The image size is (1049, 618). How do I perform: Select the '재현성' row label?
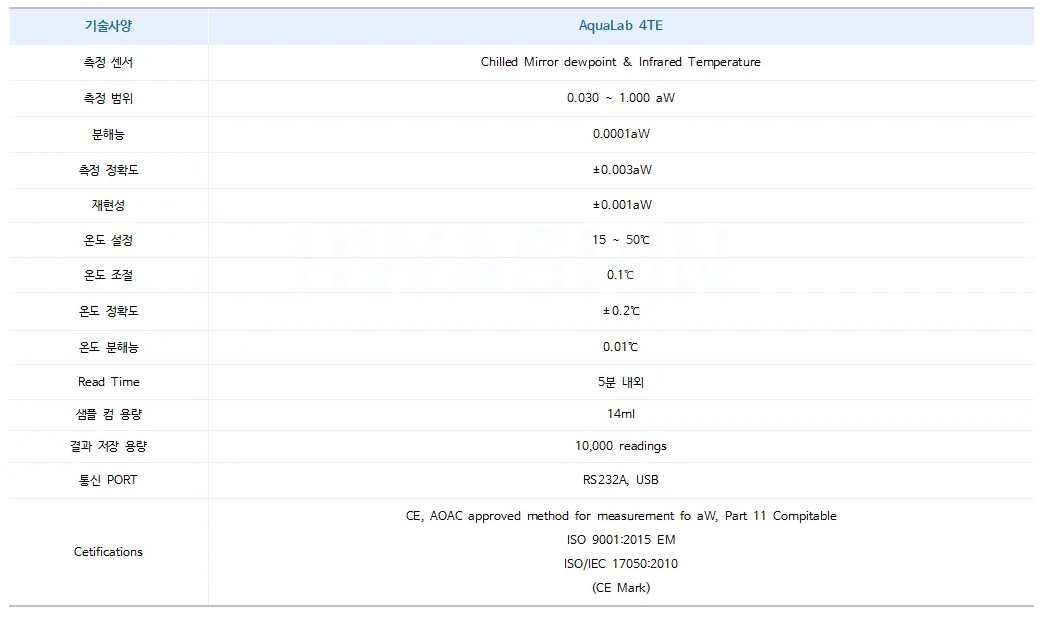(108, 205)
